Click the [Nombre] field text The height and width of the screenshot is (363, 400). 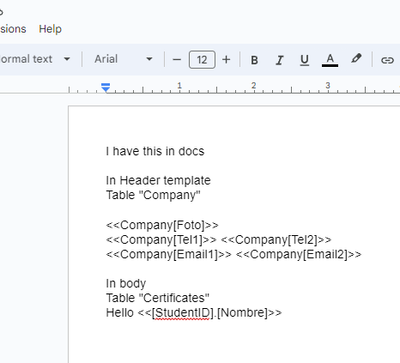(242, 313)
